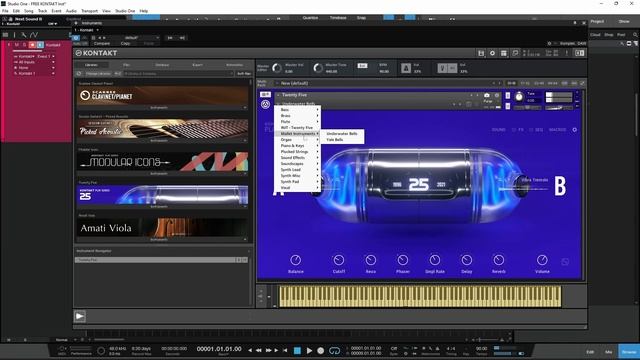Click the Mix button at bottom right
This screenshot has height=360, width=640.
click(x=609, y=352)
